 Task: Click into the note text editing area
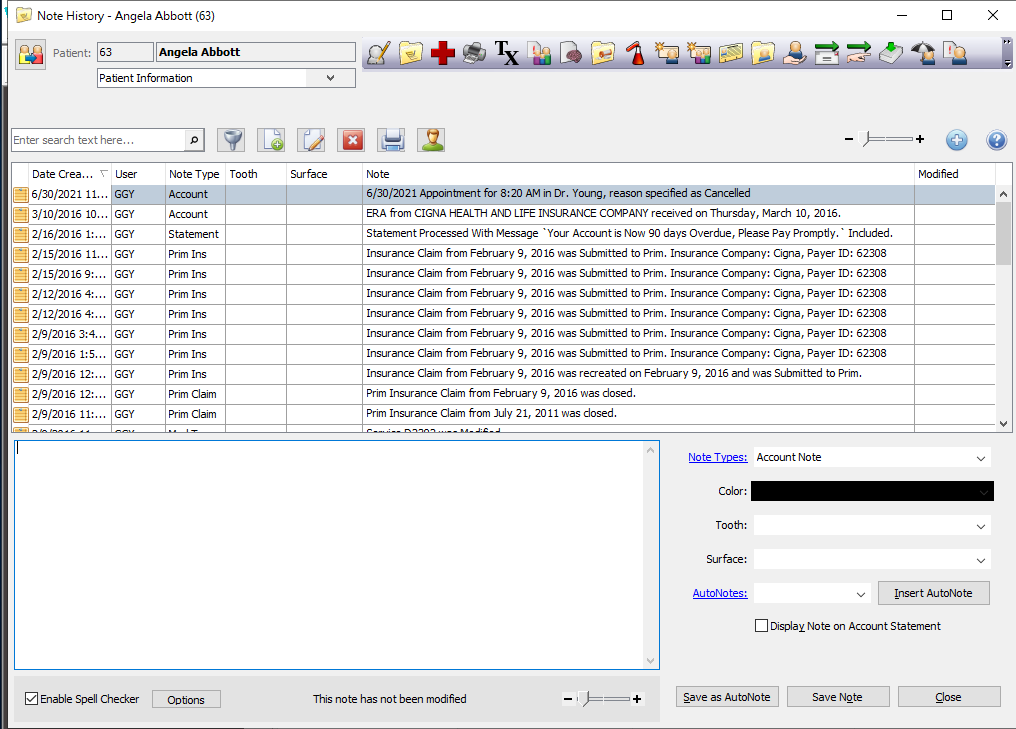point(329,555)
